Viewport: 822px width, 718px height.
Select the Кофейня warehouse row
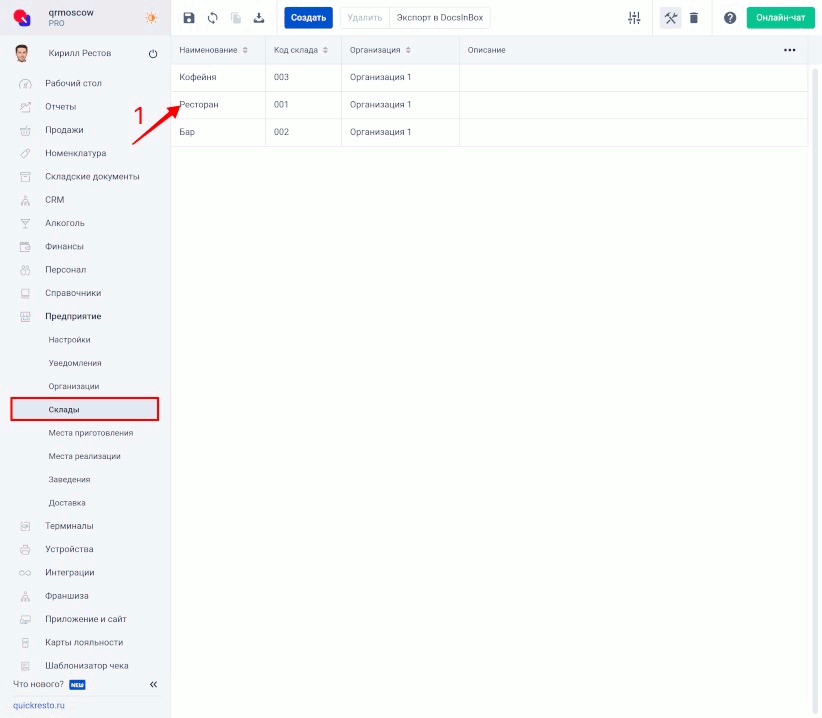pyautogui.click(x=489, y=78)
